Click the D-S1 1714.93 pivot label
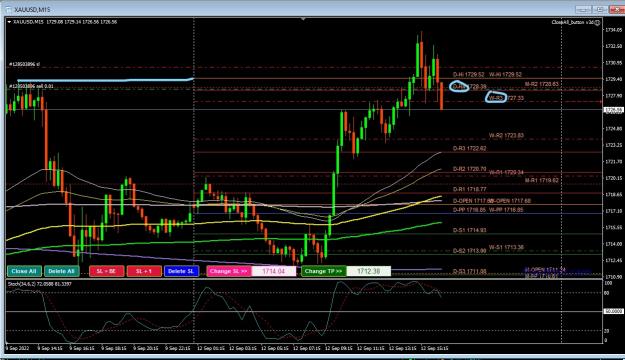 (x=470, y=230)
